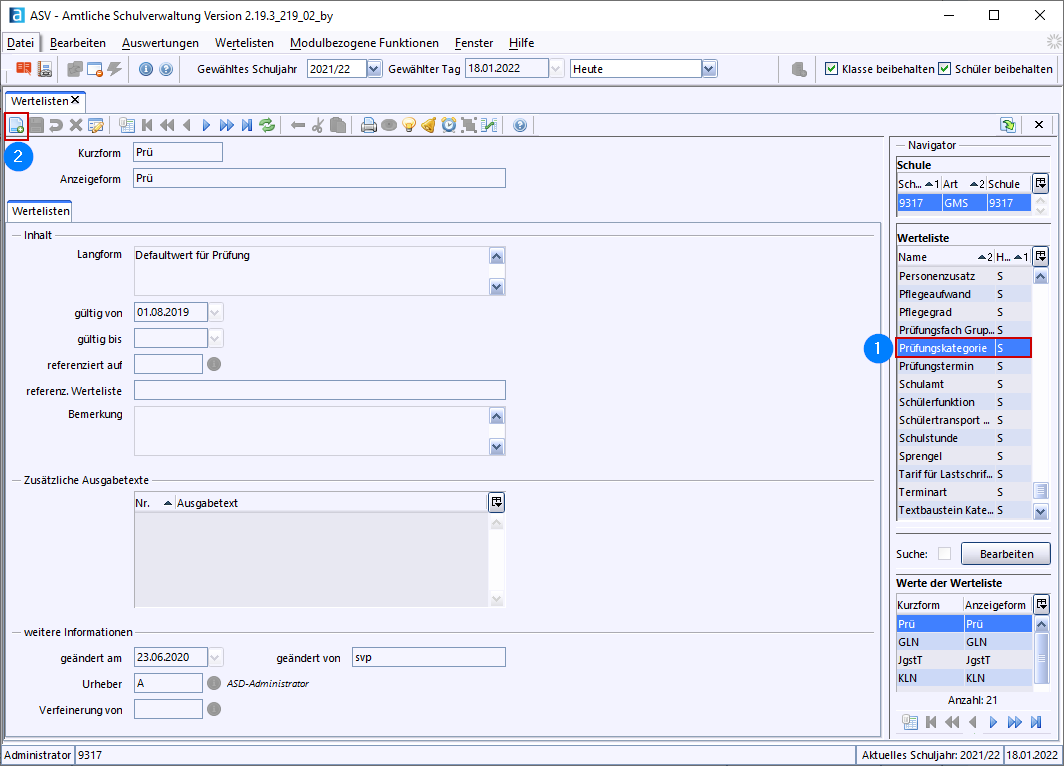Select Schulamt in Werteliste
1064x766 pixels.
click(964, 384)
